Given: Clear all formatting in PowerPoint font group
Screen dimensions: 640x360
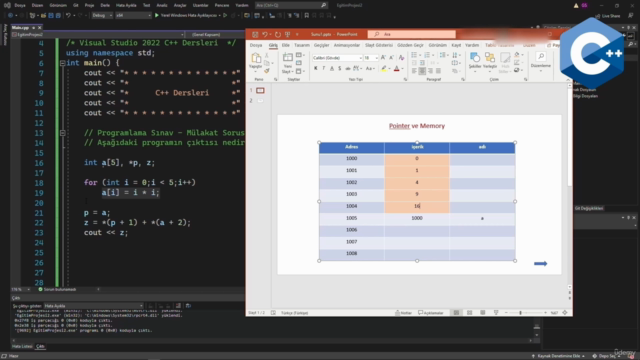Looking at the screenshot, I should 401,58.
